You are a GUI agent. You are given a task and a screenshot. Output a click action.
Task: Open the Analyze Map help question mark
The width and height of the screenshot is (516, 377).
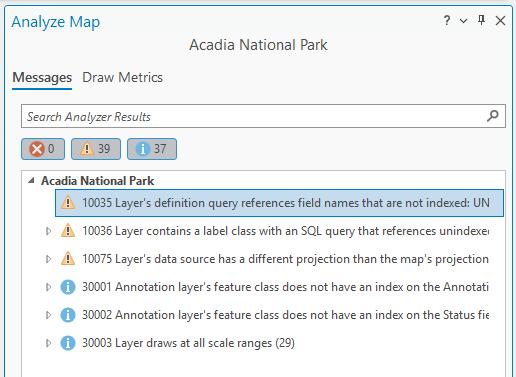[447, 21]
